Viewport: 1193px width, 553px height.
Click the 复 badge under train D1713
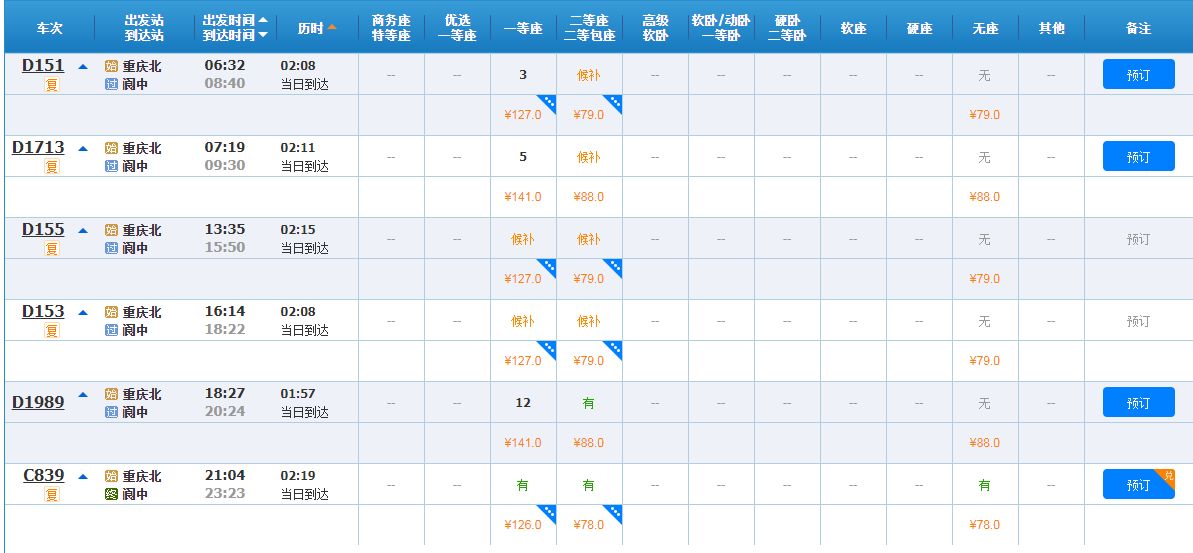(x=52, y=167)
